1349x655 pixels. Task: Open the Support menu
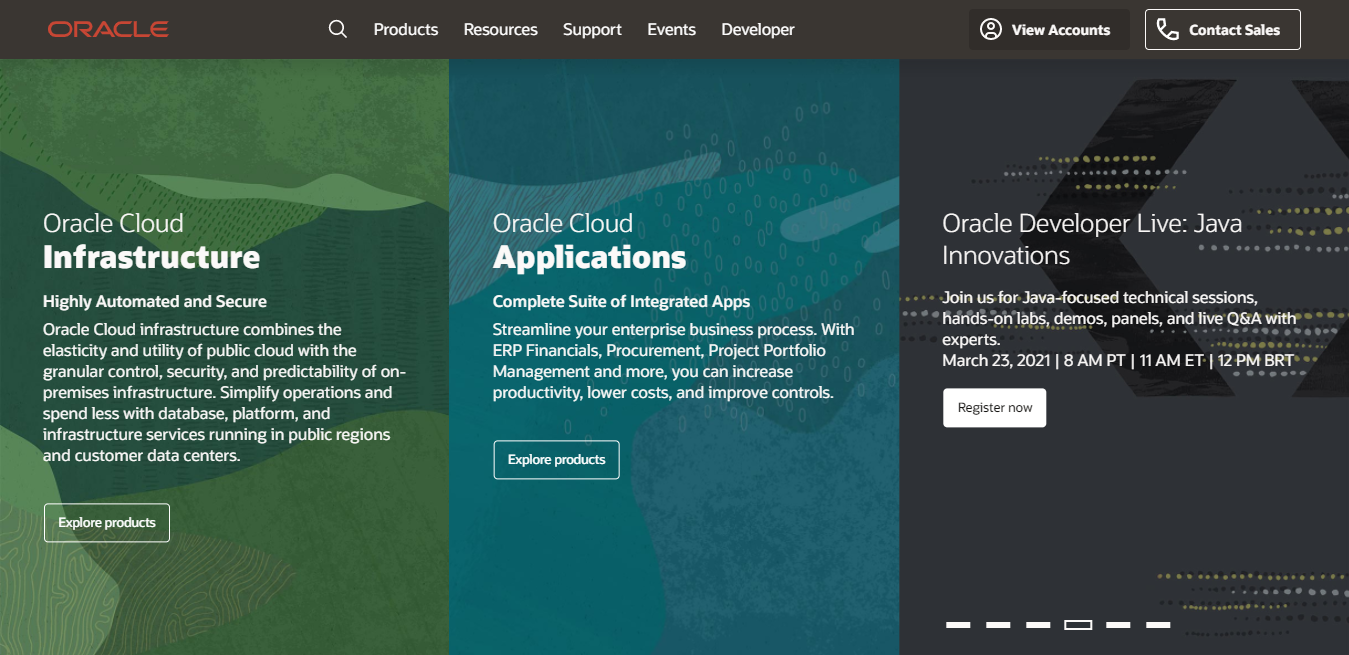[592, 30]
